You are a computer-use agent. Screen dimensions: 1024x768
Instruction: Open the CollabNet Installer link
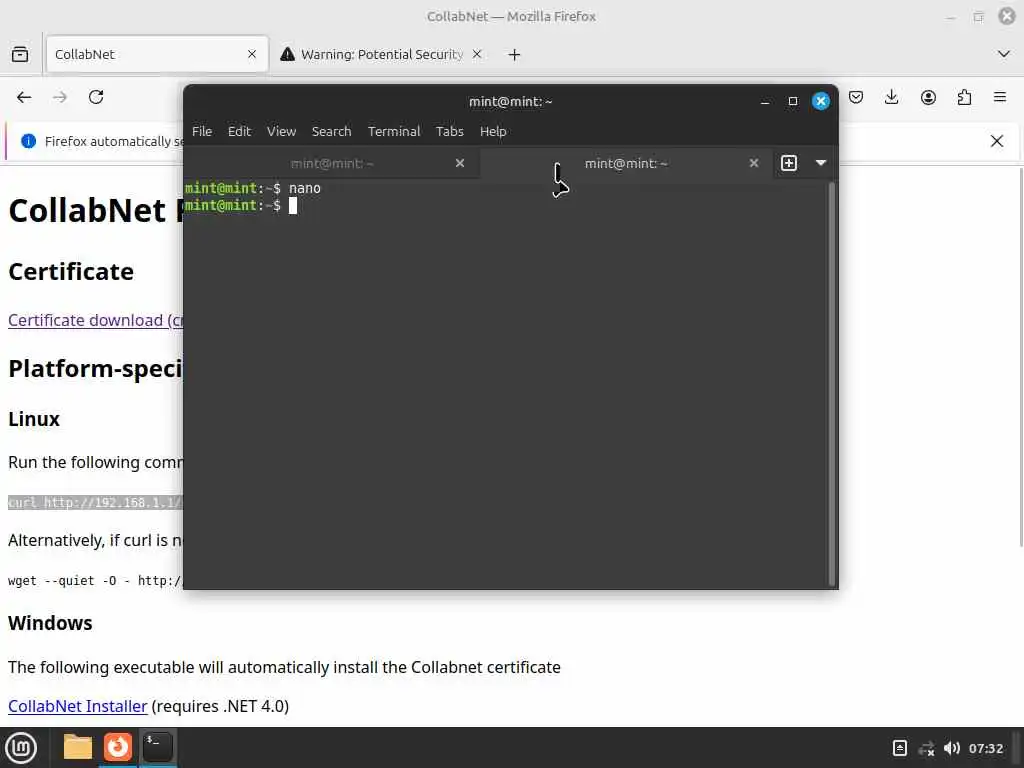click(x=78, y=706)
